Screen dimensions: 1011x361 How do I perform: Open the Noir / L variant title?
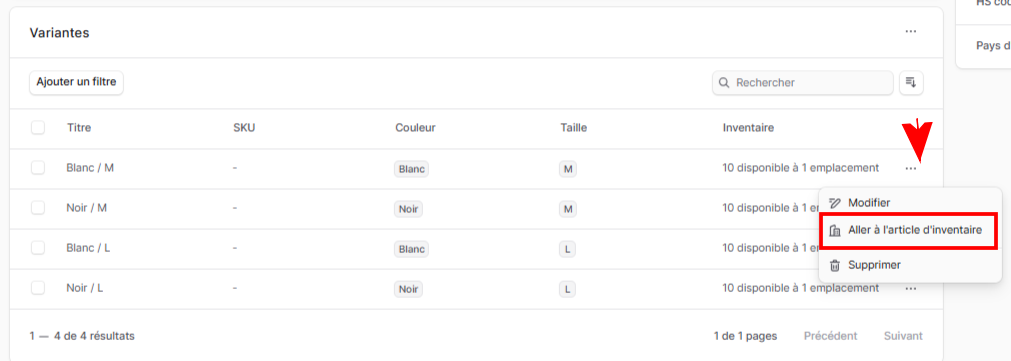point(84,288)
